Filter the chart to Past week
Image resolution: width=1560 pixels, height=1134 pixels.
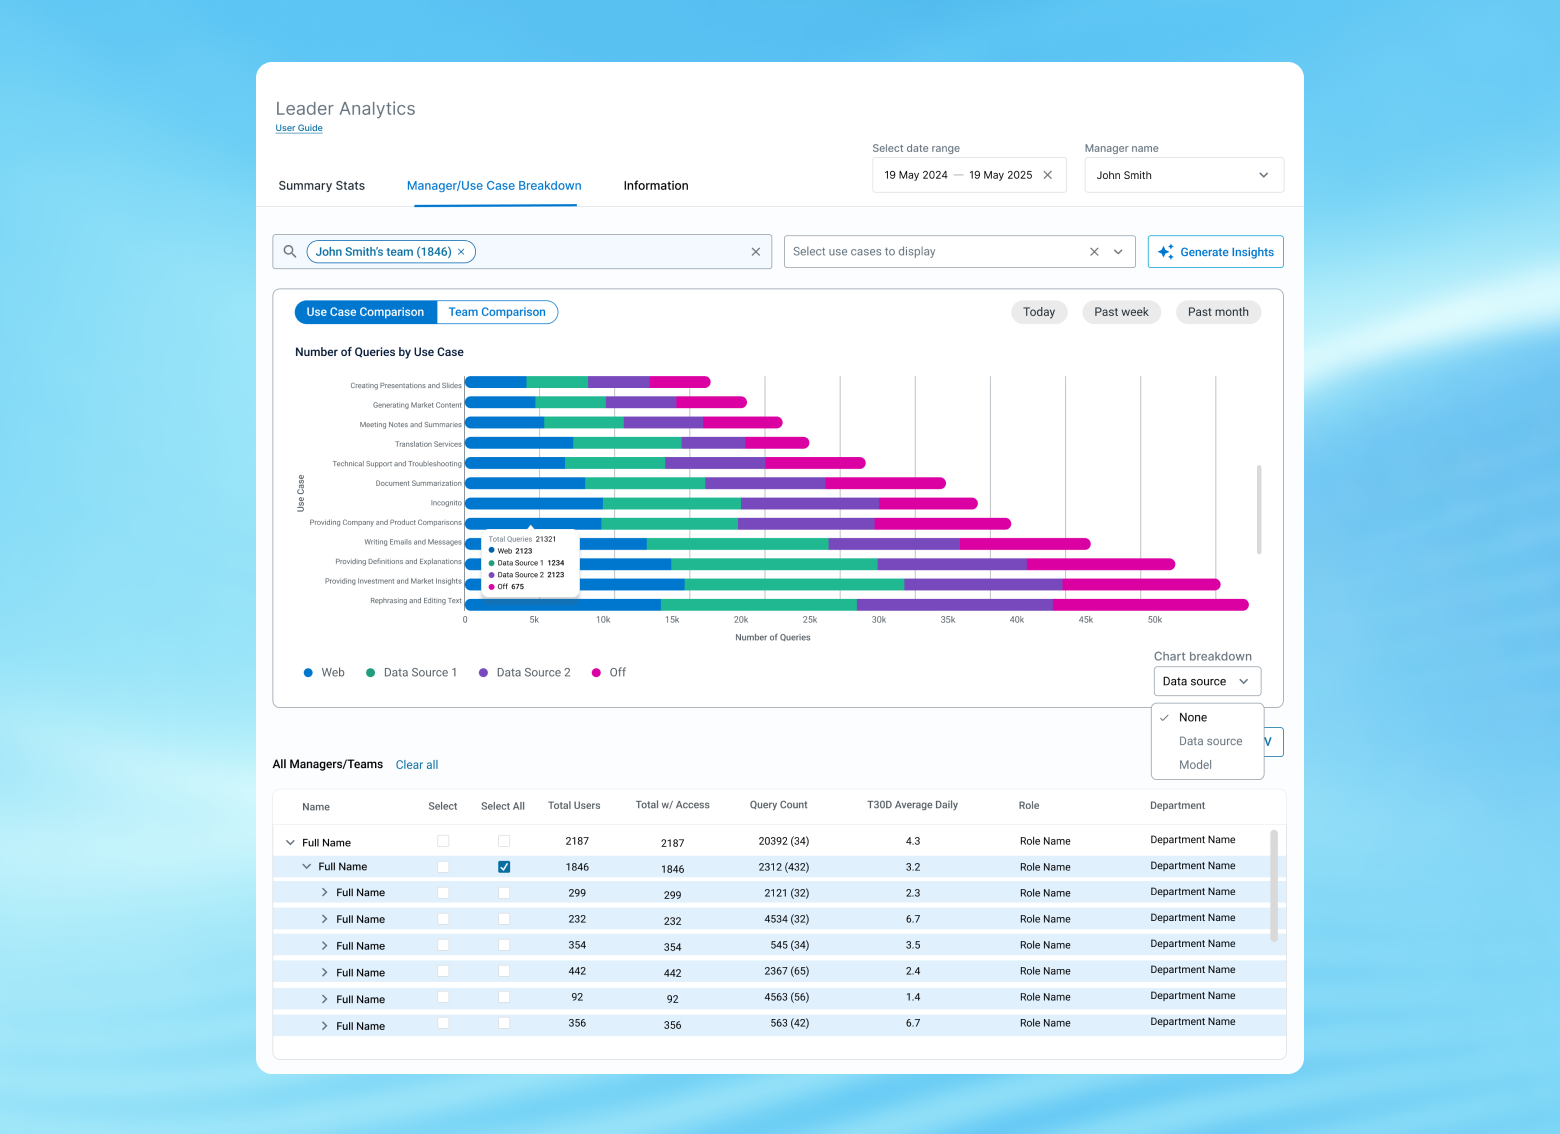coord(1121,312)
